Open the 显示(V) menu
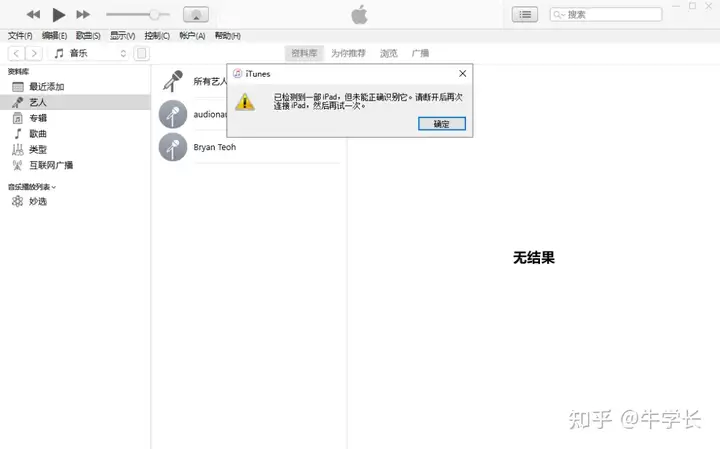The height and width of the screenshot is (449, 720). pos(122,35)
